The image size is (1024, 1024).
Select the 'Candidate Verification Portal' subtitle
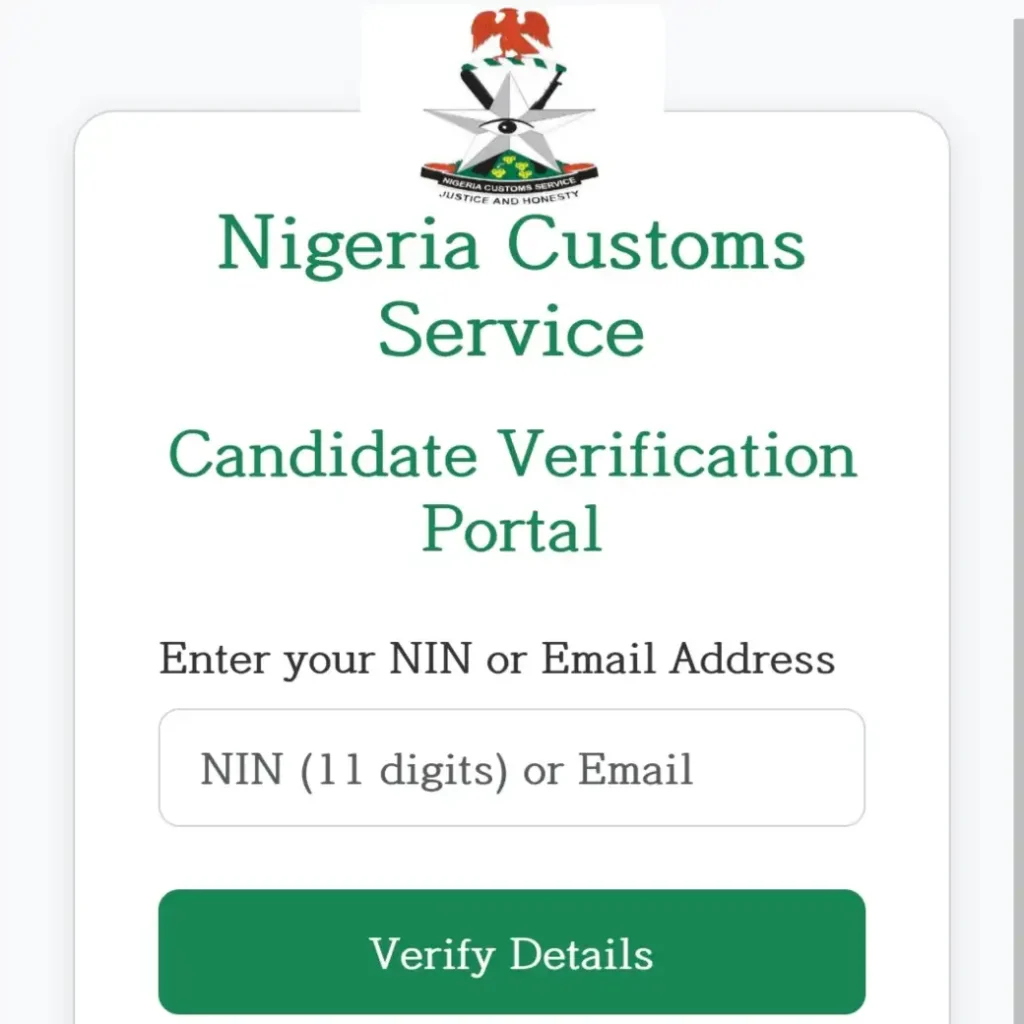click(x=512, y=488)
